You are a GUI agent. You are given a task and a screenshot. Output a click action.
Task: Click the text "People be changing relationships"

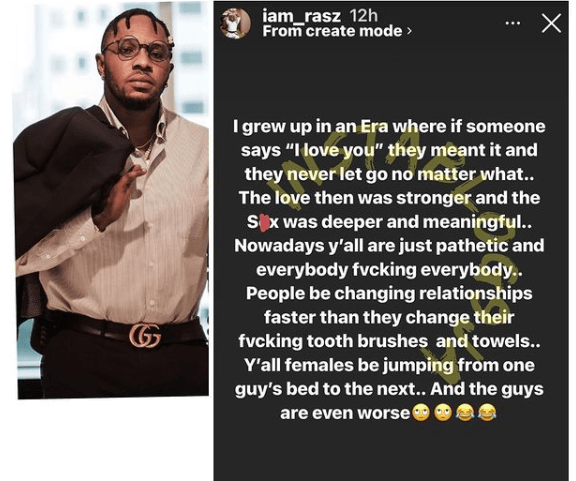tap(389, 293)
